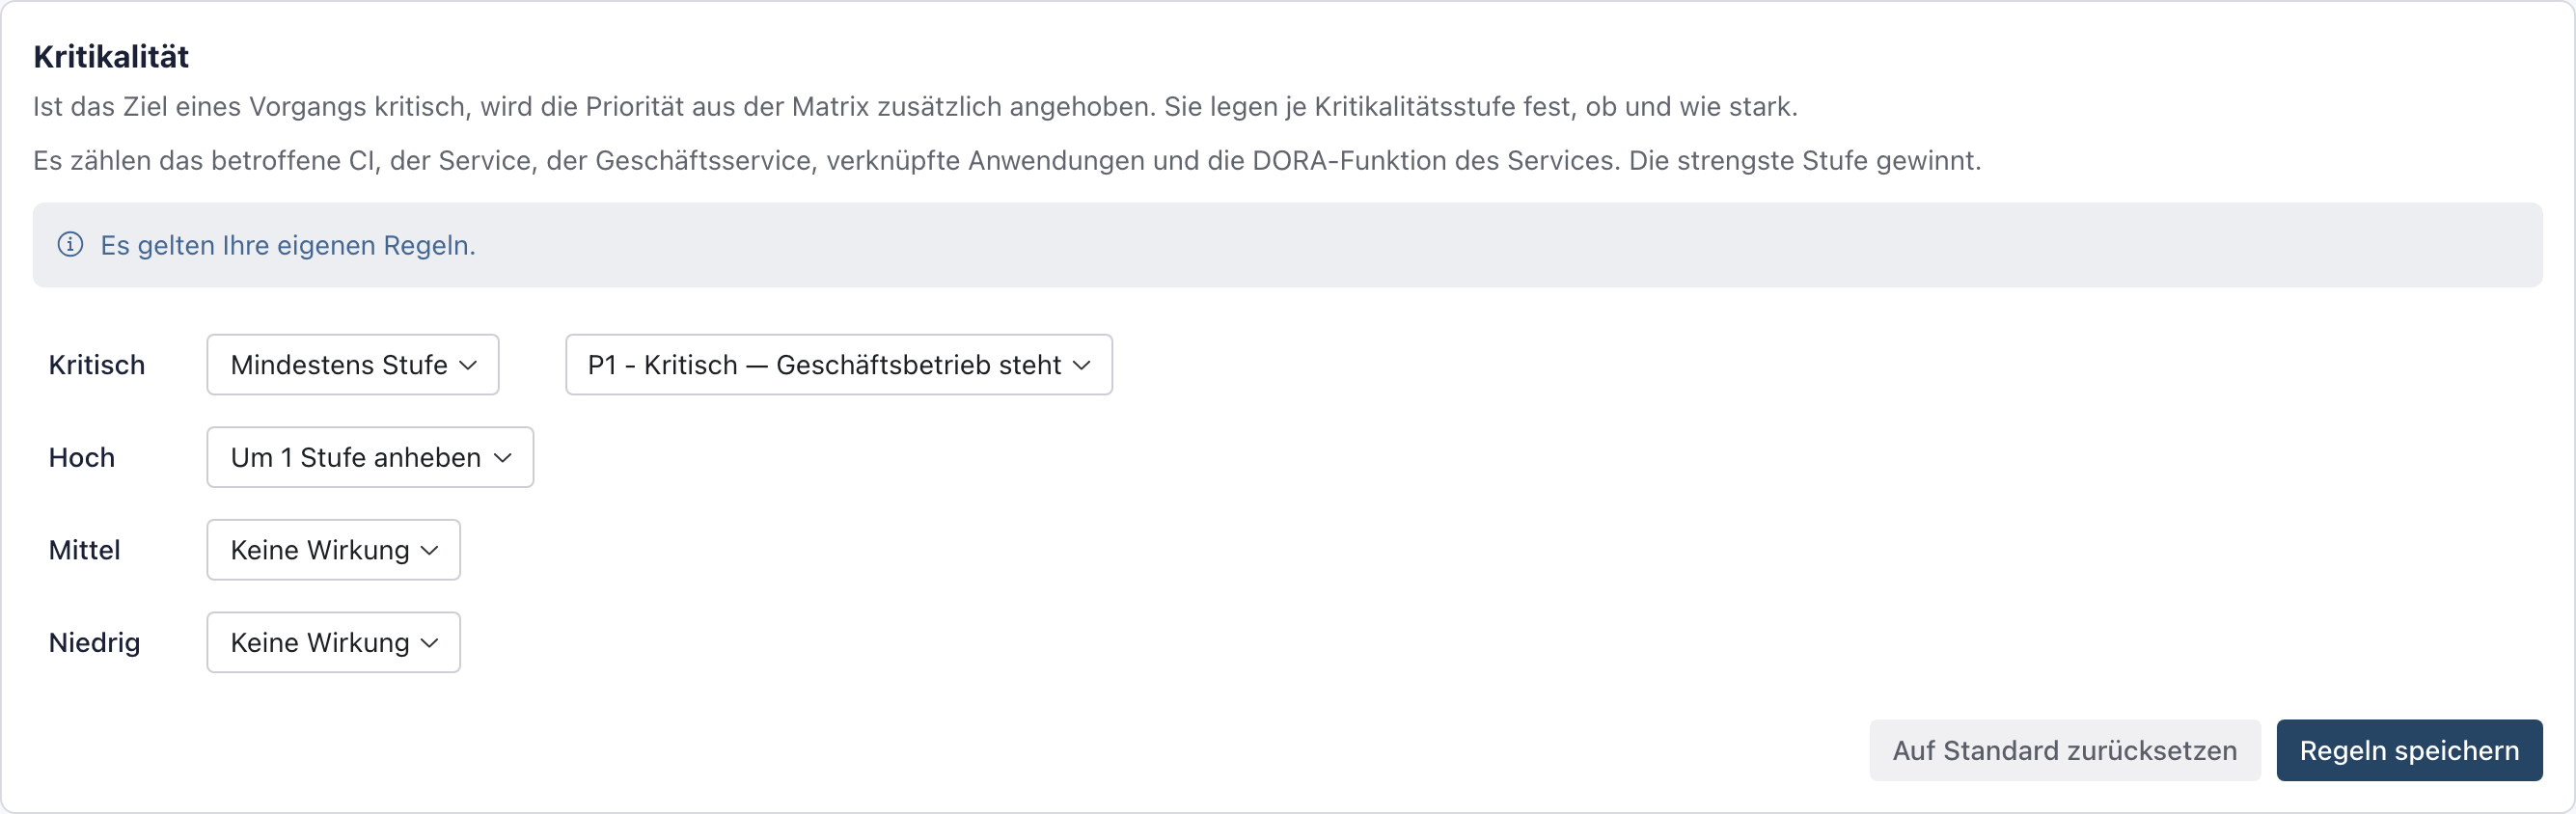Image resolution: width=2576 pixels, height=814 pixels.
Task: Expand the Hoch row effect dropdown
Action: pyautogui.click(x=370, y=458)
